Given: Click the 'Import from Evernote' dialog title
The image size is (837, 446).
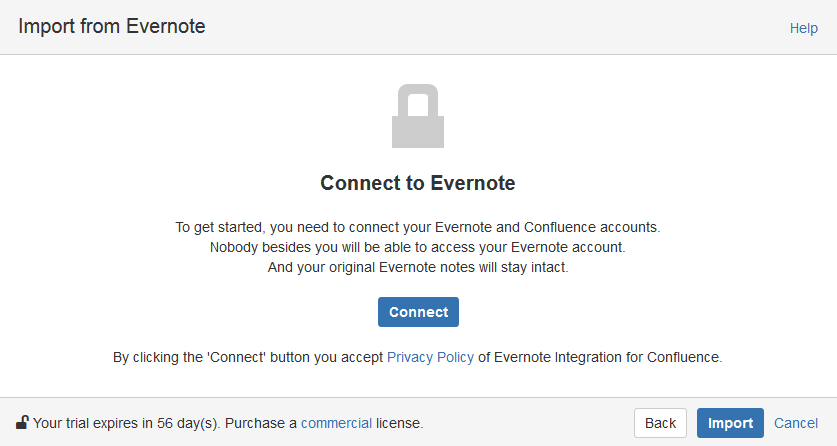Looking at the screenshot, I should pyautogui.click(x=112, y=27).
